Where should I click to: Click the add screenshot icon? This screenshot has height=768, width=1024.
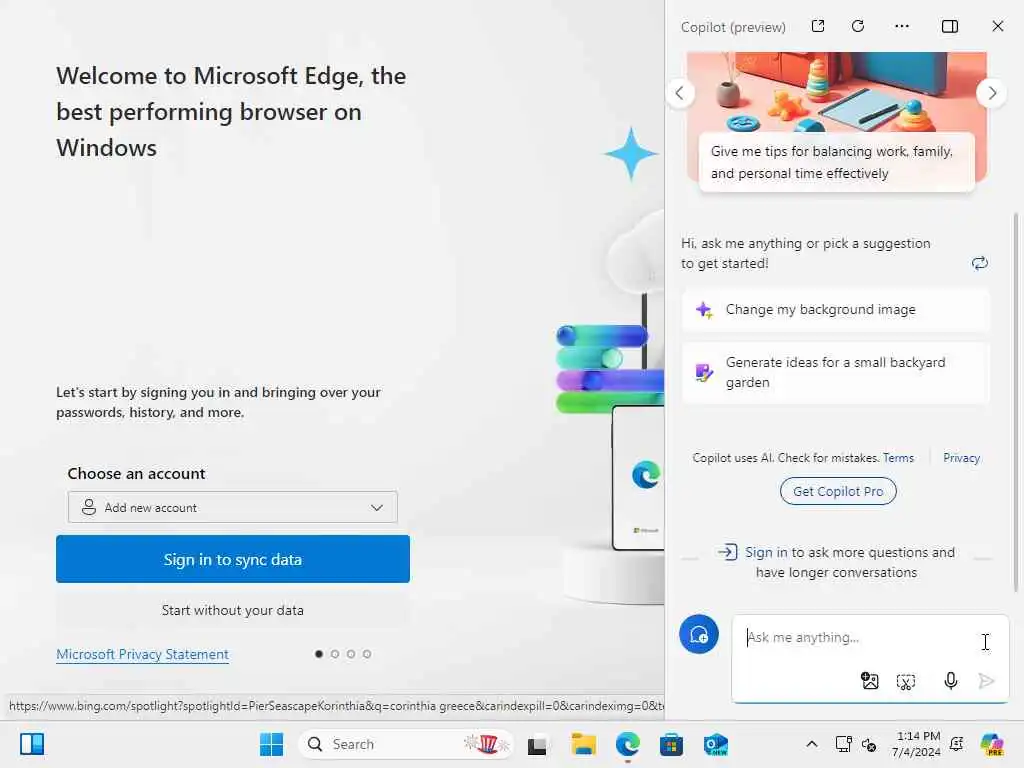pyautogui.click(x=906, y=682)
